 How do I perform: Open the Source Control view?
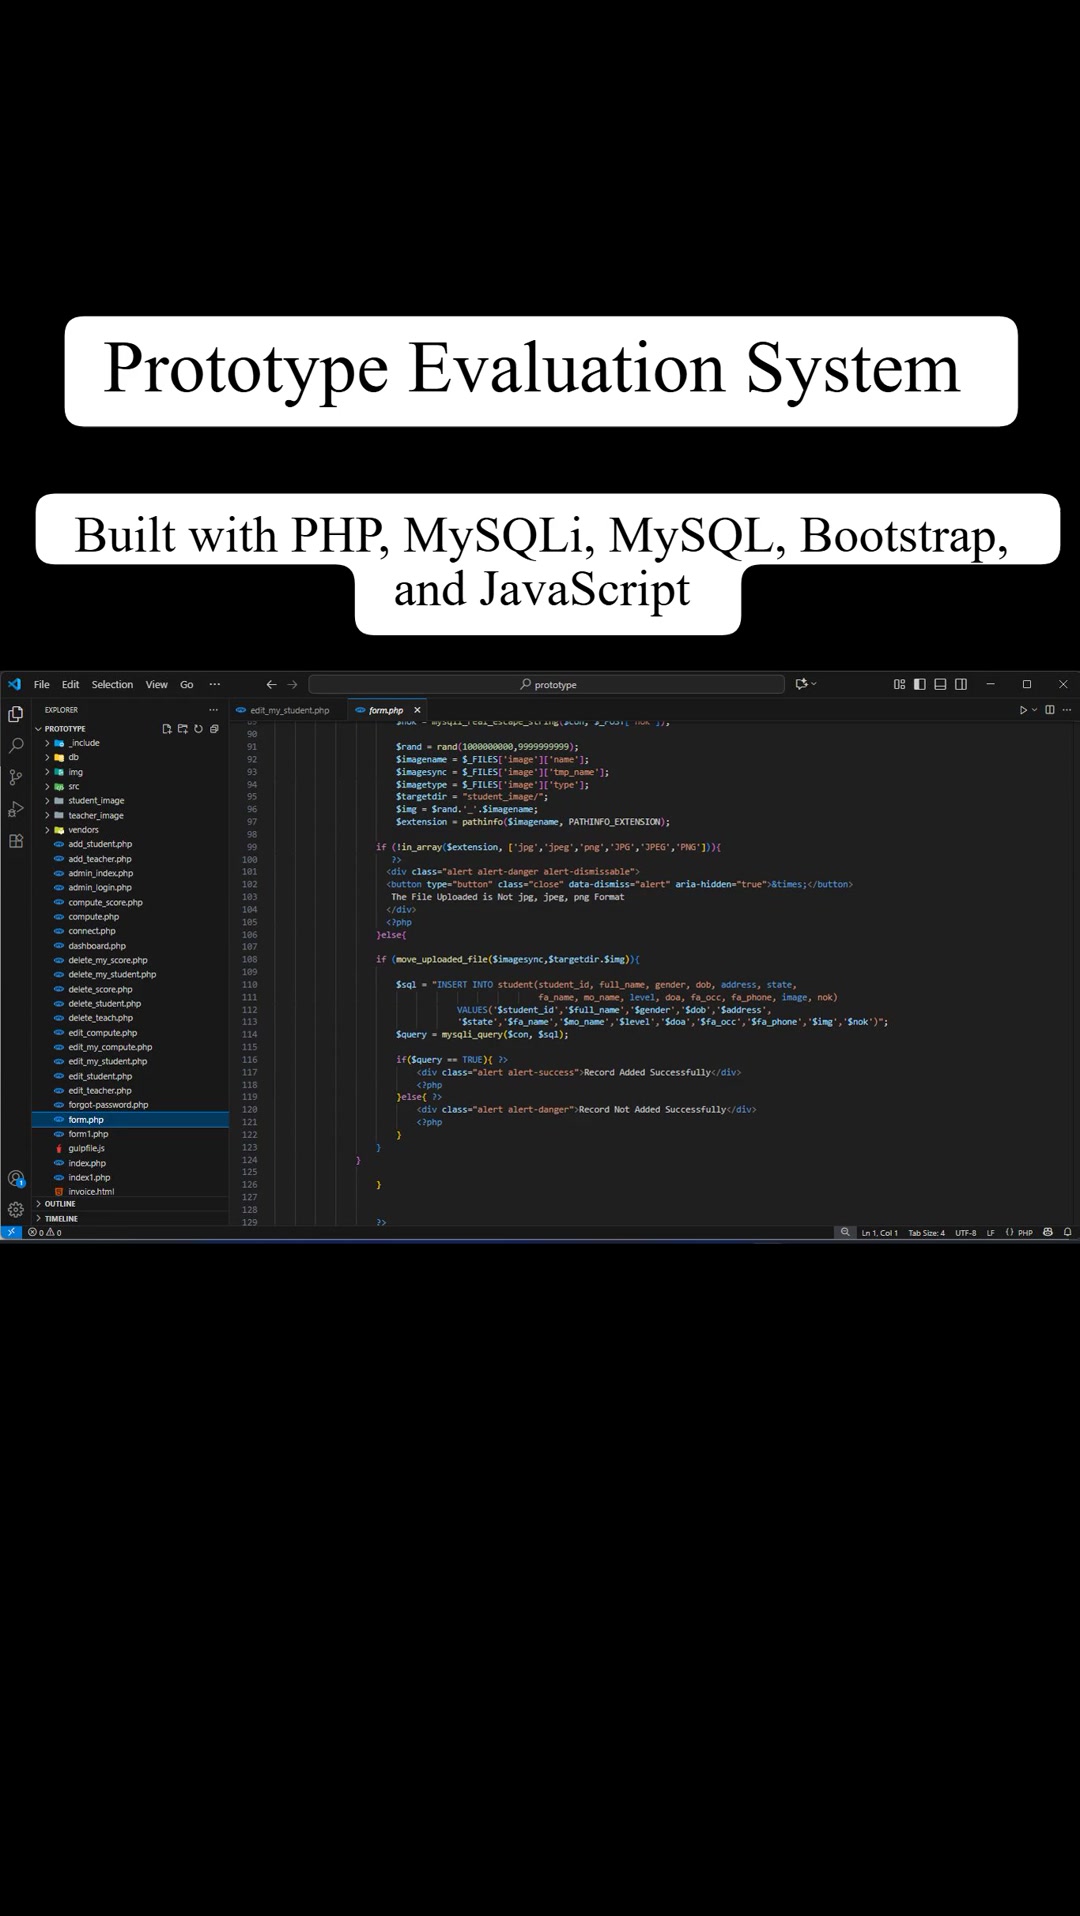[x=16, y=777]
